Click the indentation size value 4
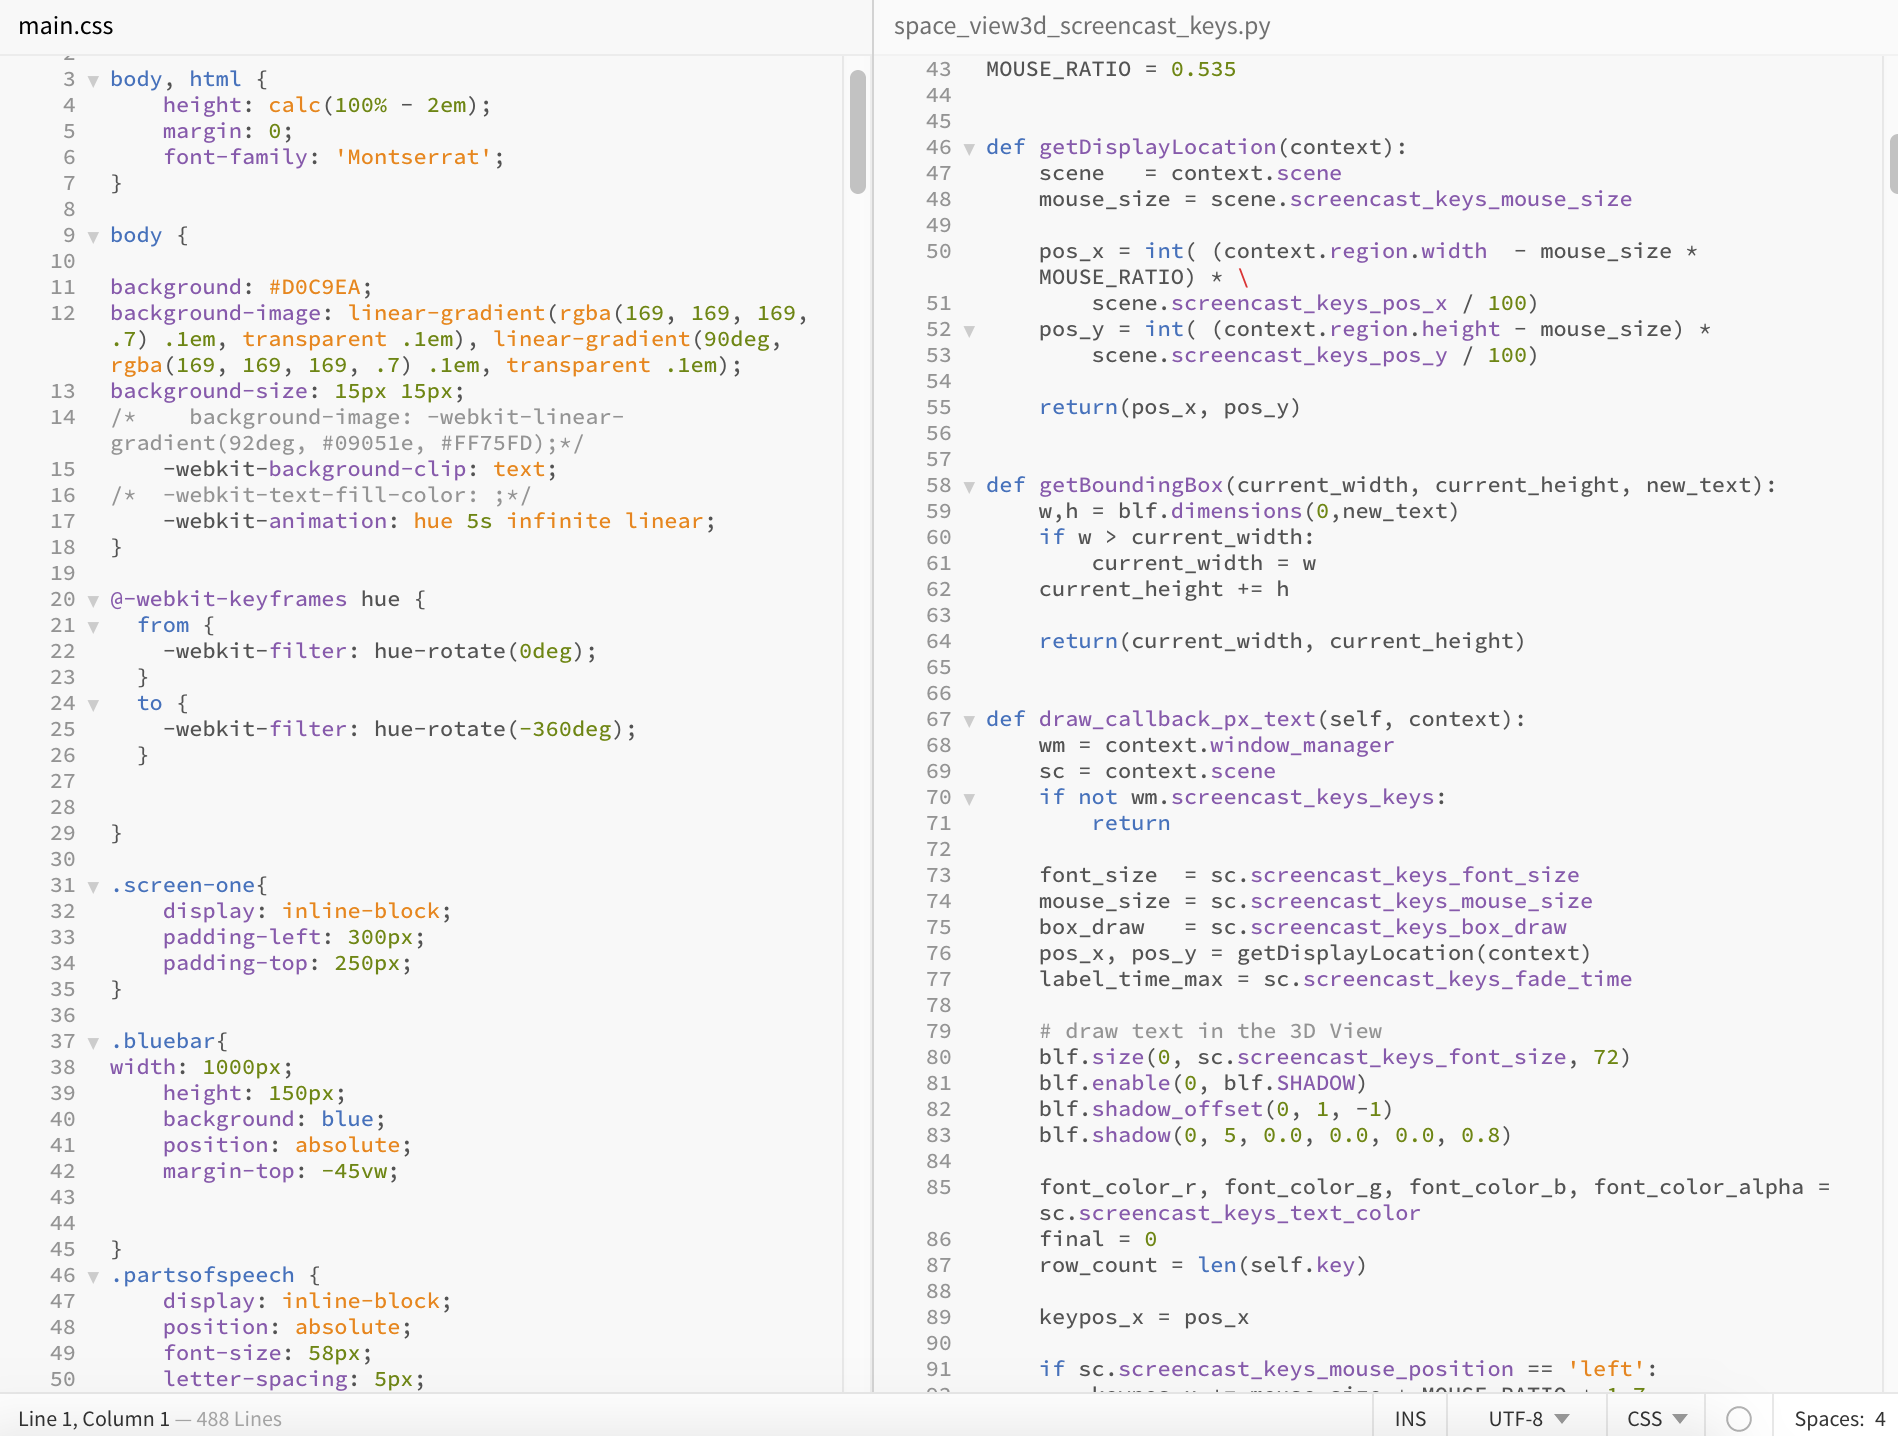Image resolution: width=1898 pixels, height=1436 pixels. (x=1879, y=1418)
